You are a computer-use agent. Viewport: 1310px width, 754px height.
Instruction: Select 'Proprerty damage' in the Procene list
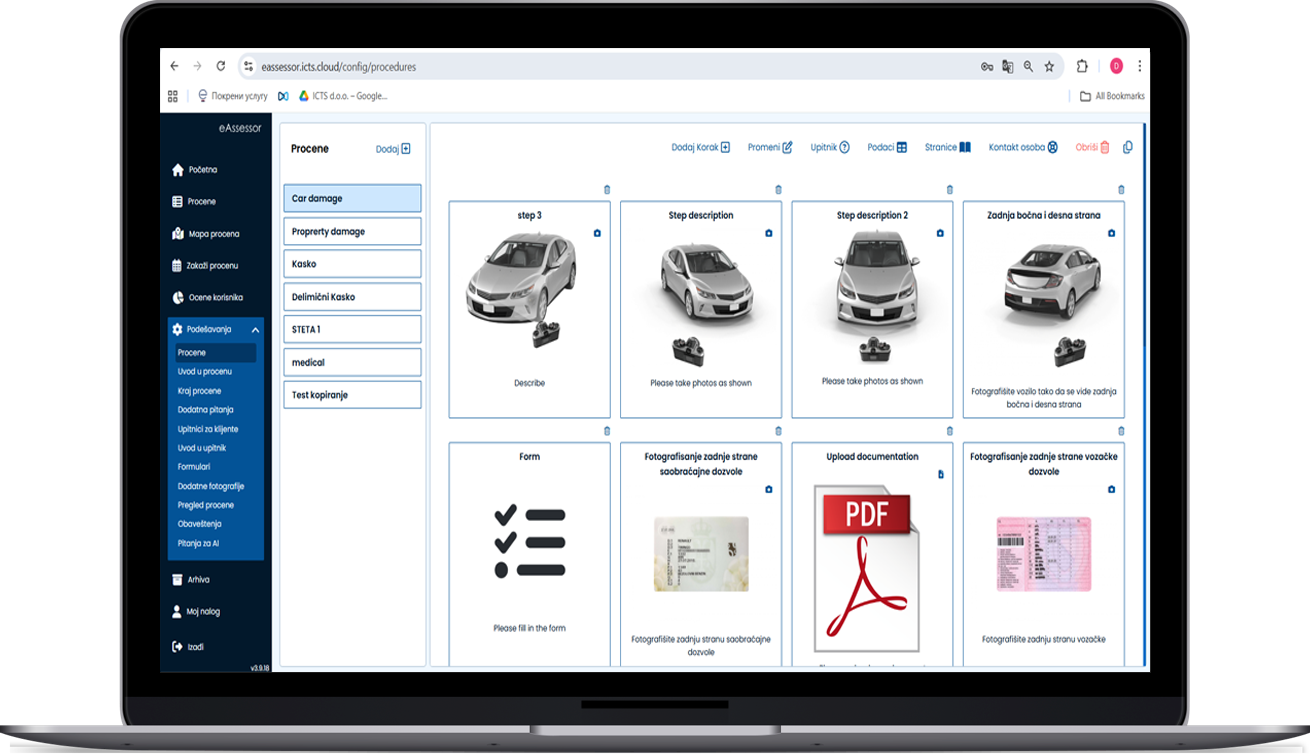coord(352,231)
